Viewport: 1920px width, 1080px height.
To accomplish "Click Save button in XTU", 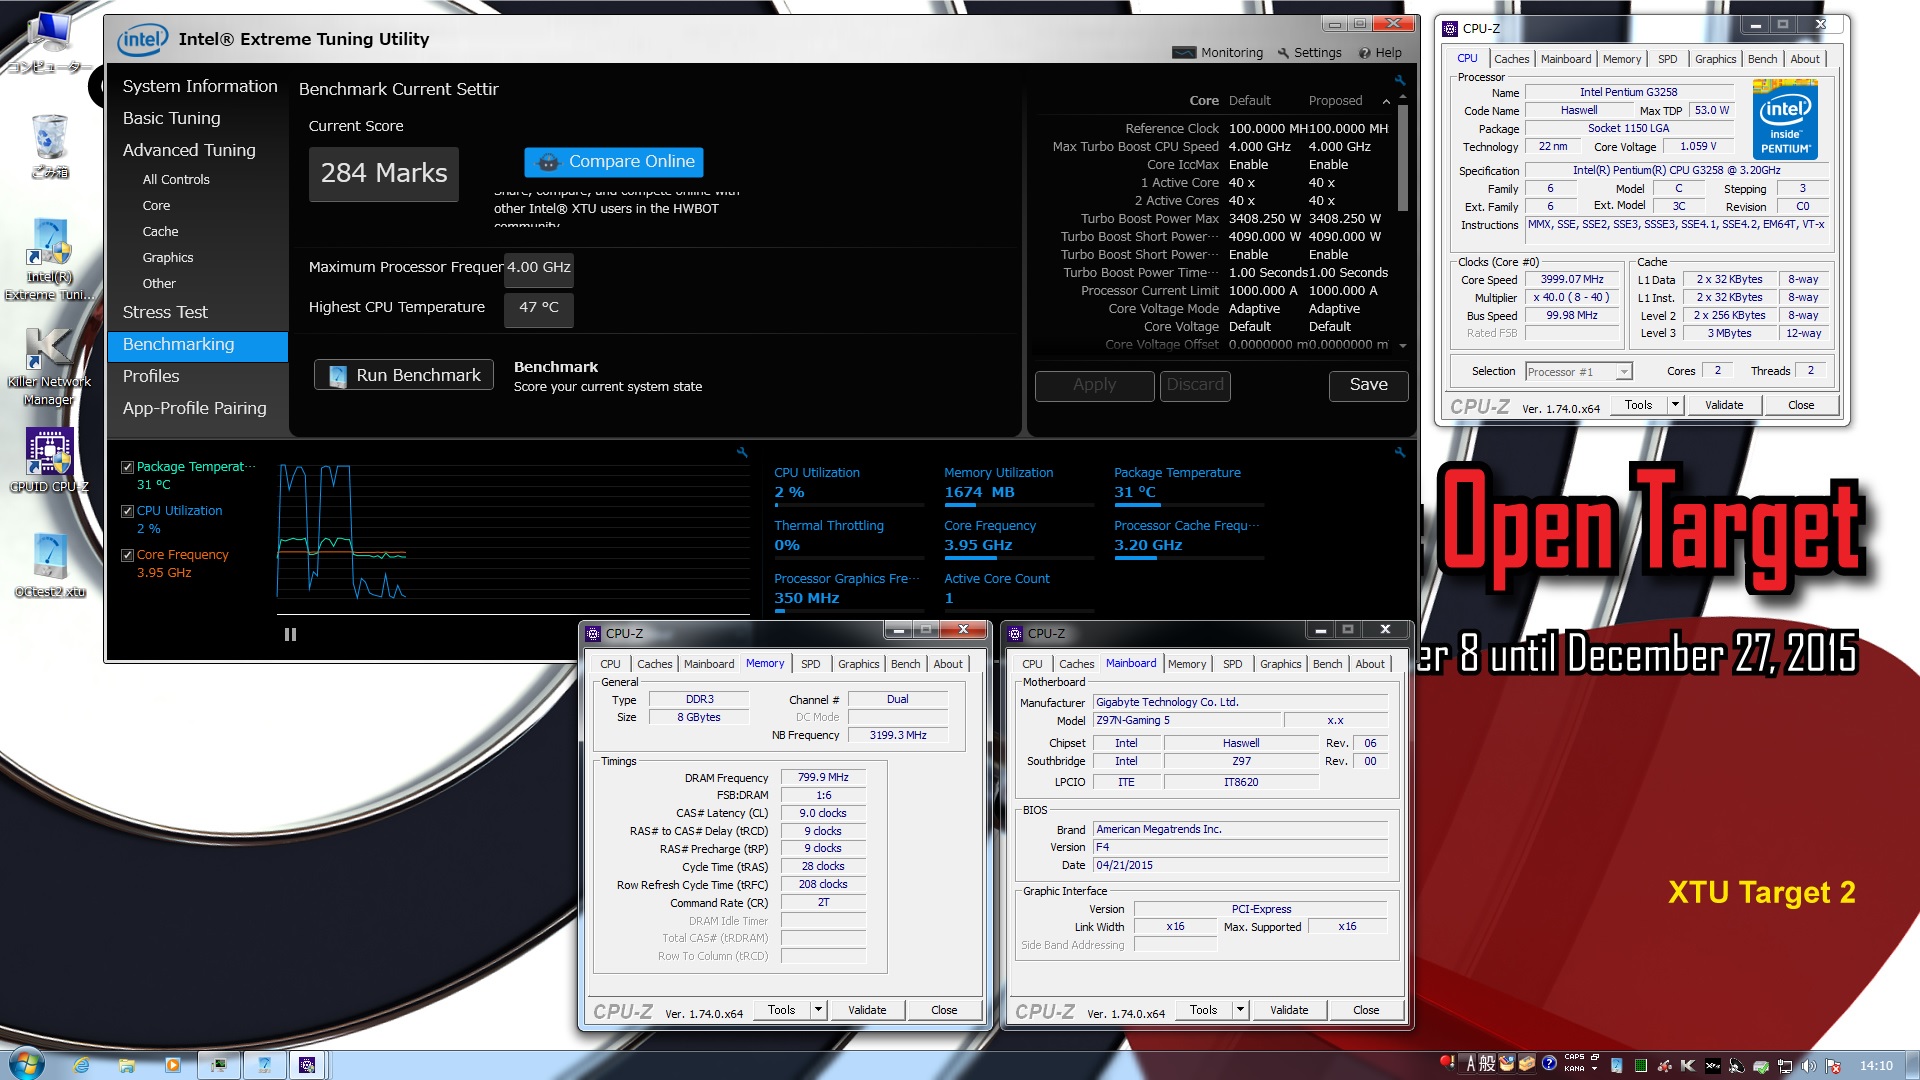I will pos(1368,385).
